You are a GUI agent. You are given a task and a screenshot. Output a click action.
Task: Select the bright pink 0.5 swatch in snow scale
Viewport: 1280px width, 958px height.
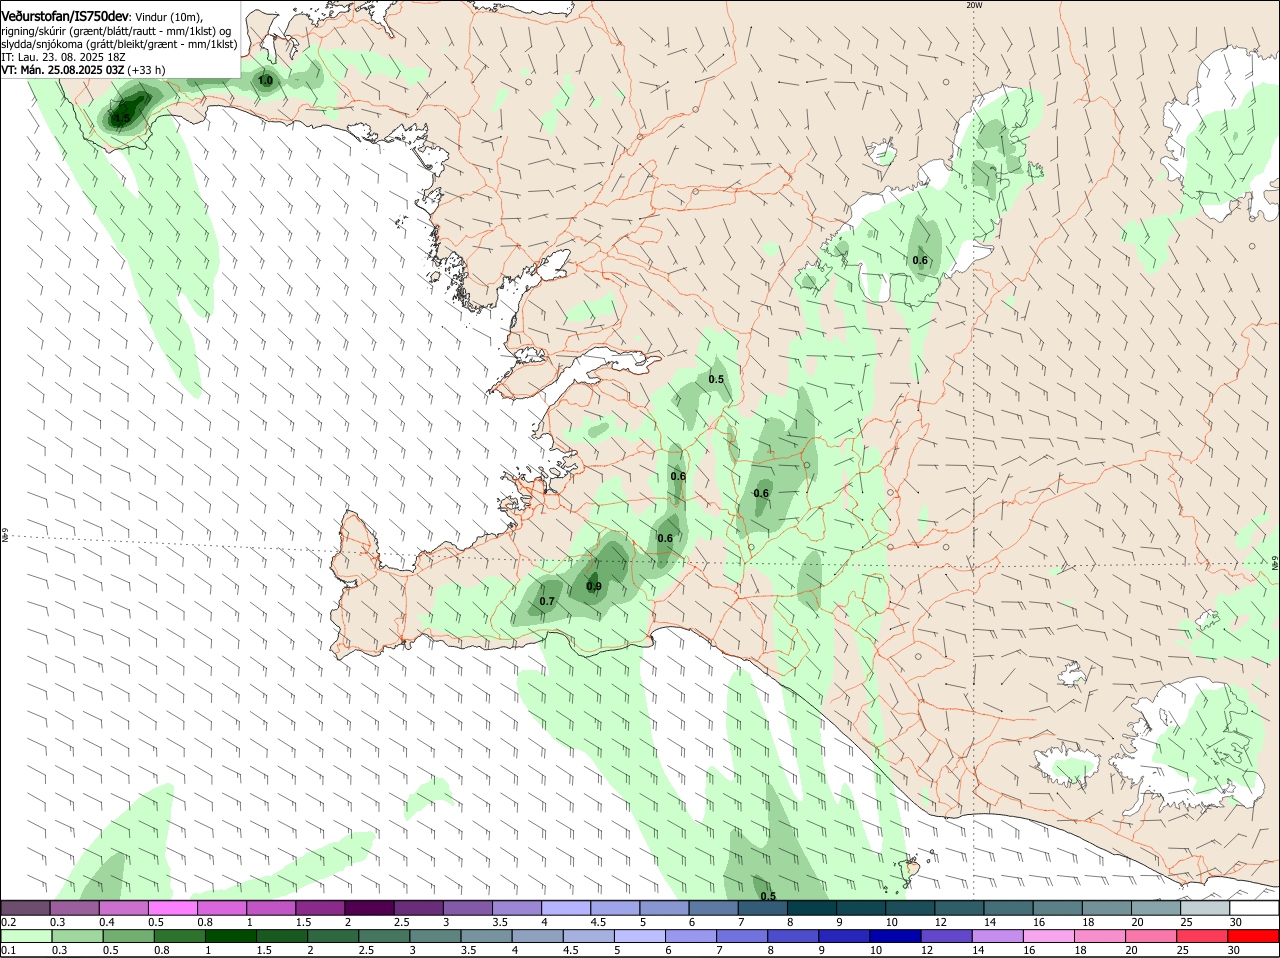pyautogui.click(x=173, y=907)
